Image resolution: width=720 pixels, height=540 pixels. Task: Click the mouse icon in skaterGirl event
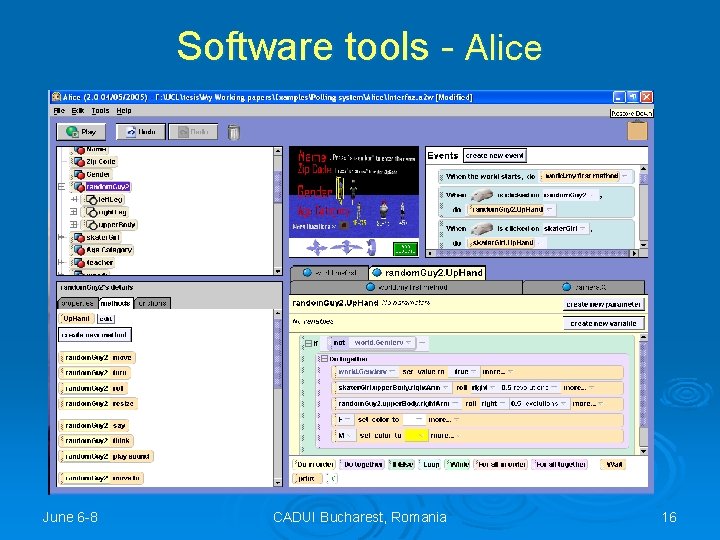[482, 228]
